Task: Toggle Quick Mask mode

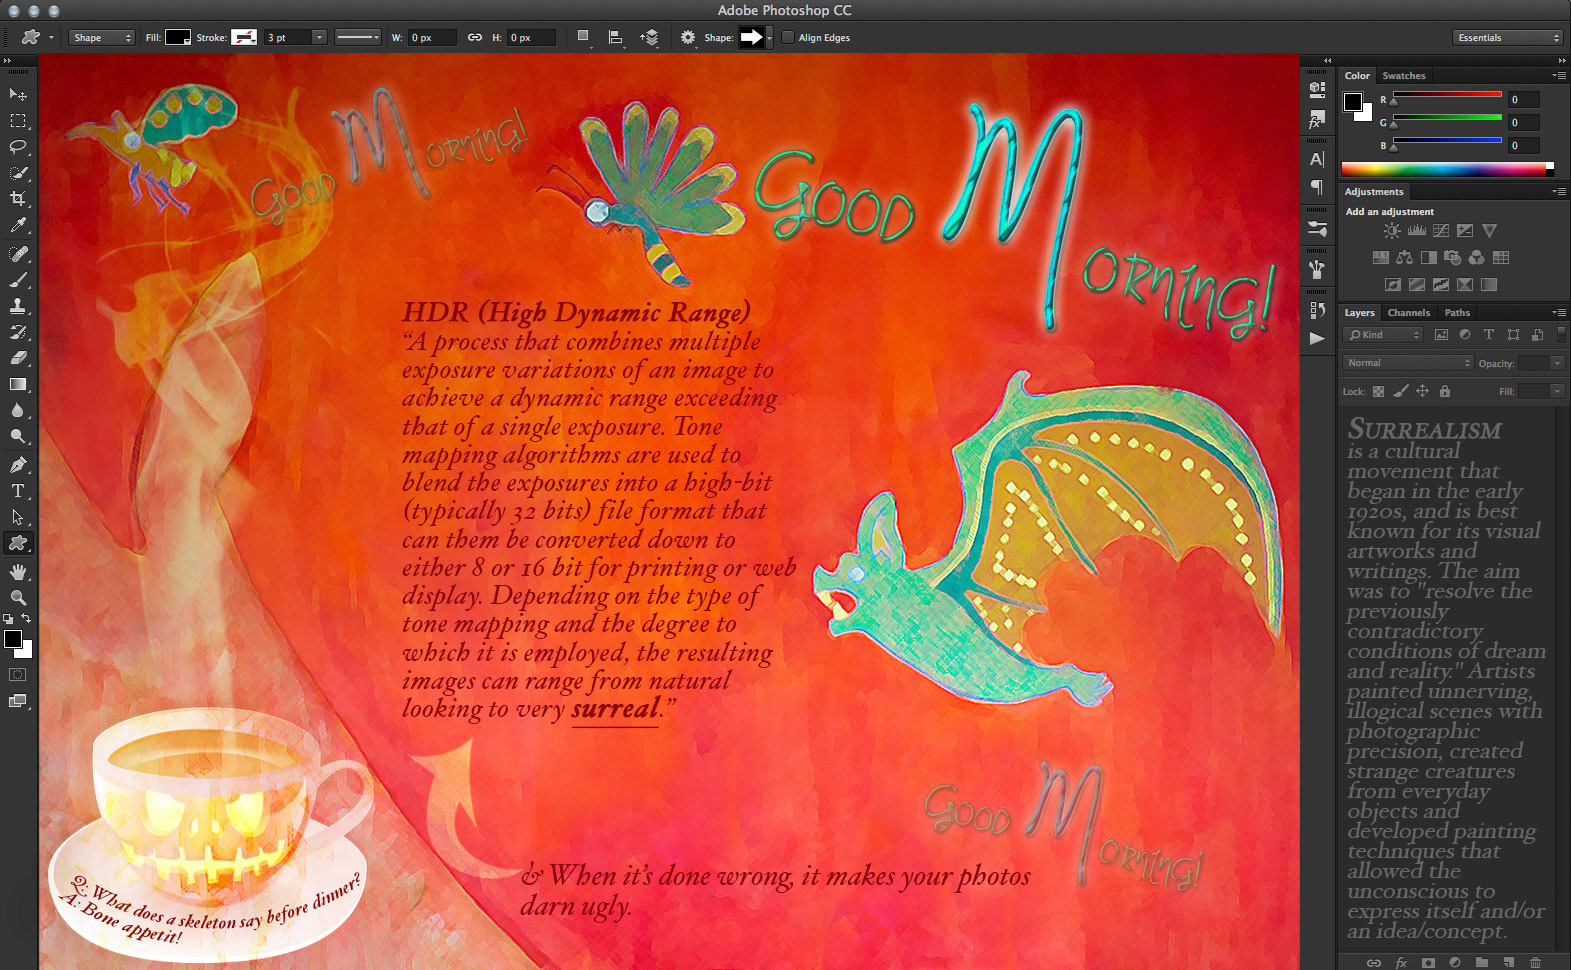Action: tap(18, 675)
